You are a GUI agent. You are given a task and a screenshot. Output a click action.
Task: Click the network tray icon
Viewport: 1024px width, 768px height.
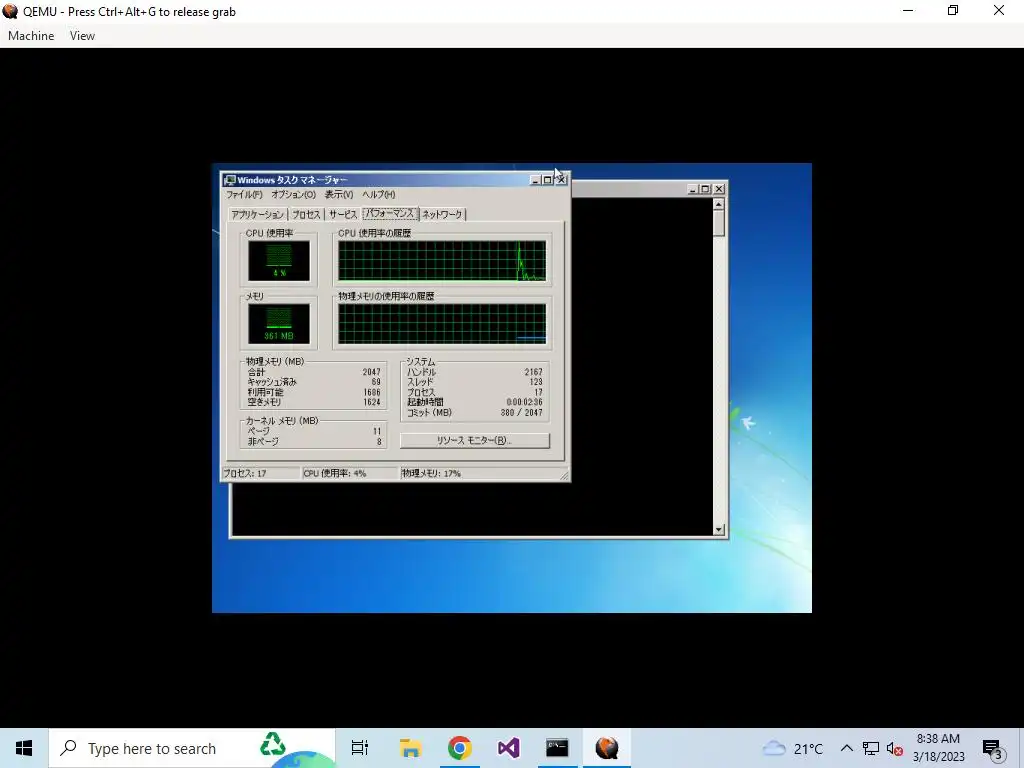point(871,748)
